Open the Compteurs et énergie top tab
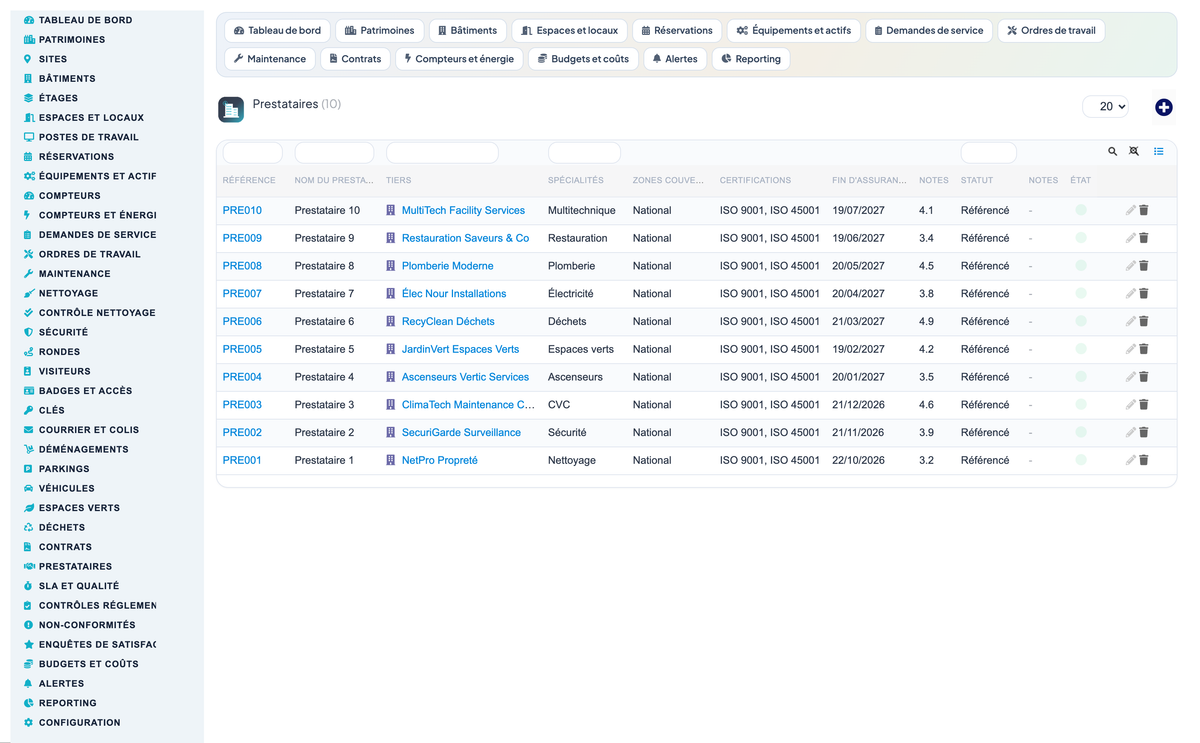The width and height of the screenshot is (1200, 743). click(459, 59)
